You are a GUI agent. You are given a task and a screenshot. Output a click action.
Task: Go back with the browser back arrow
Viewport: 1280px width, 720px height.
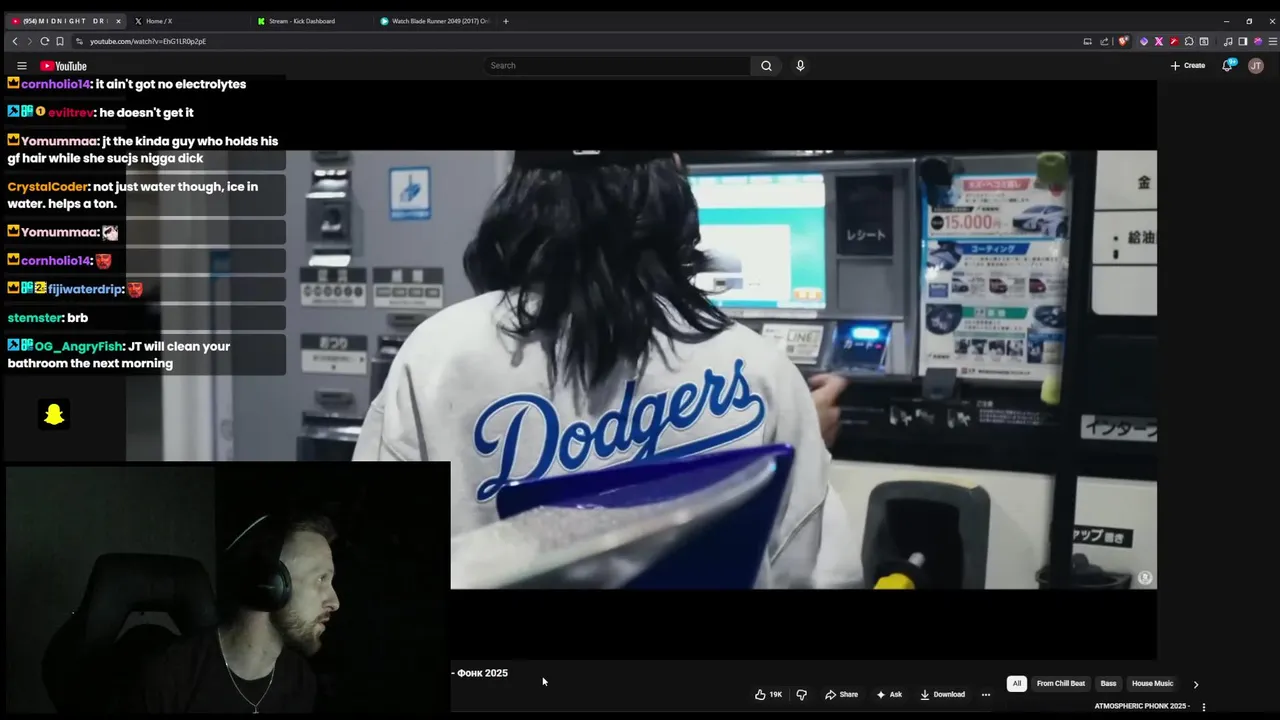tap(15, 41)
